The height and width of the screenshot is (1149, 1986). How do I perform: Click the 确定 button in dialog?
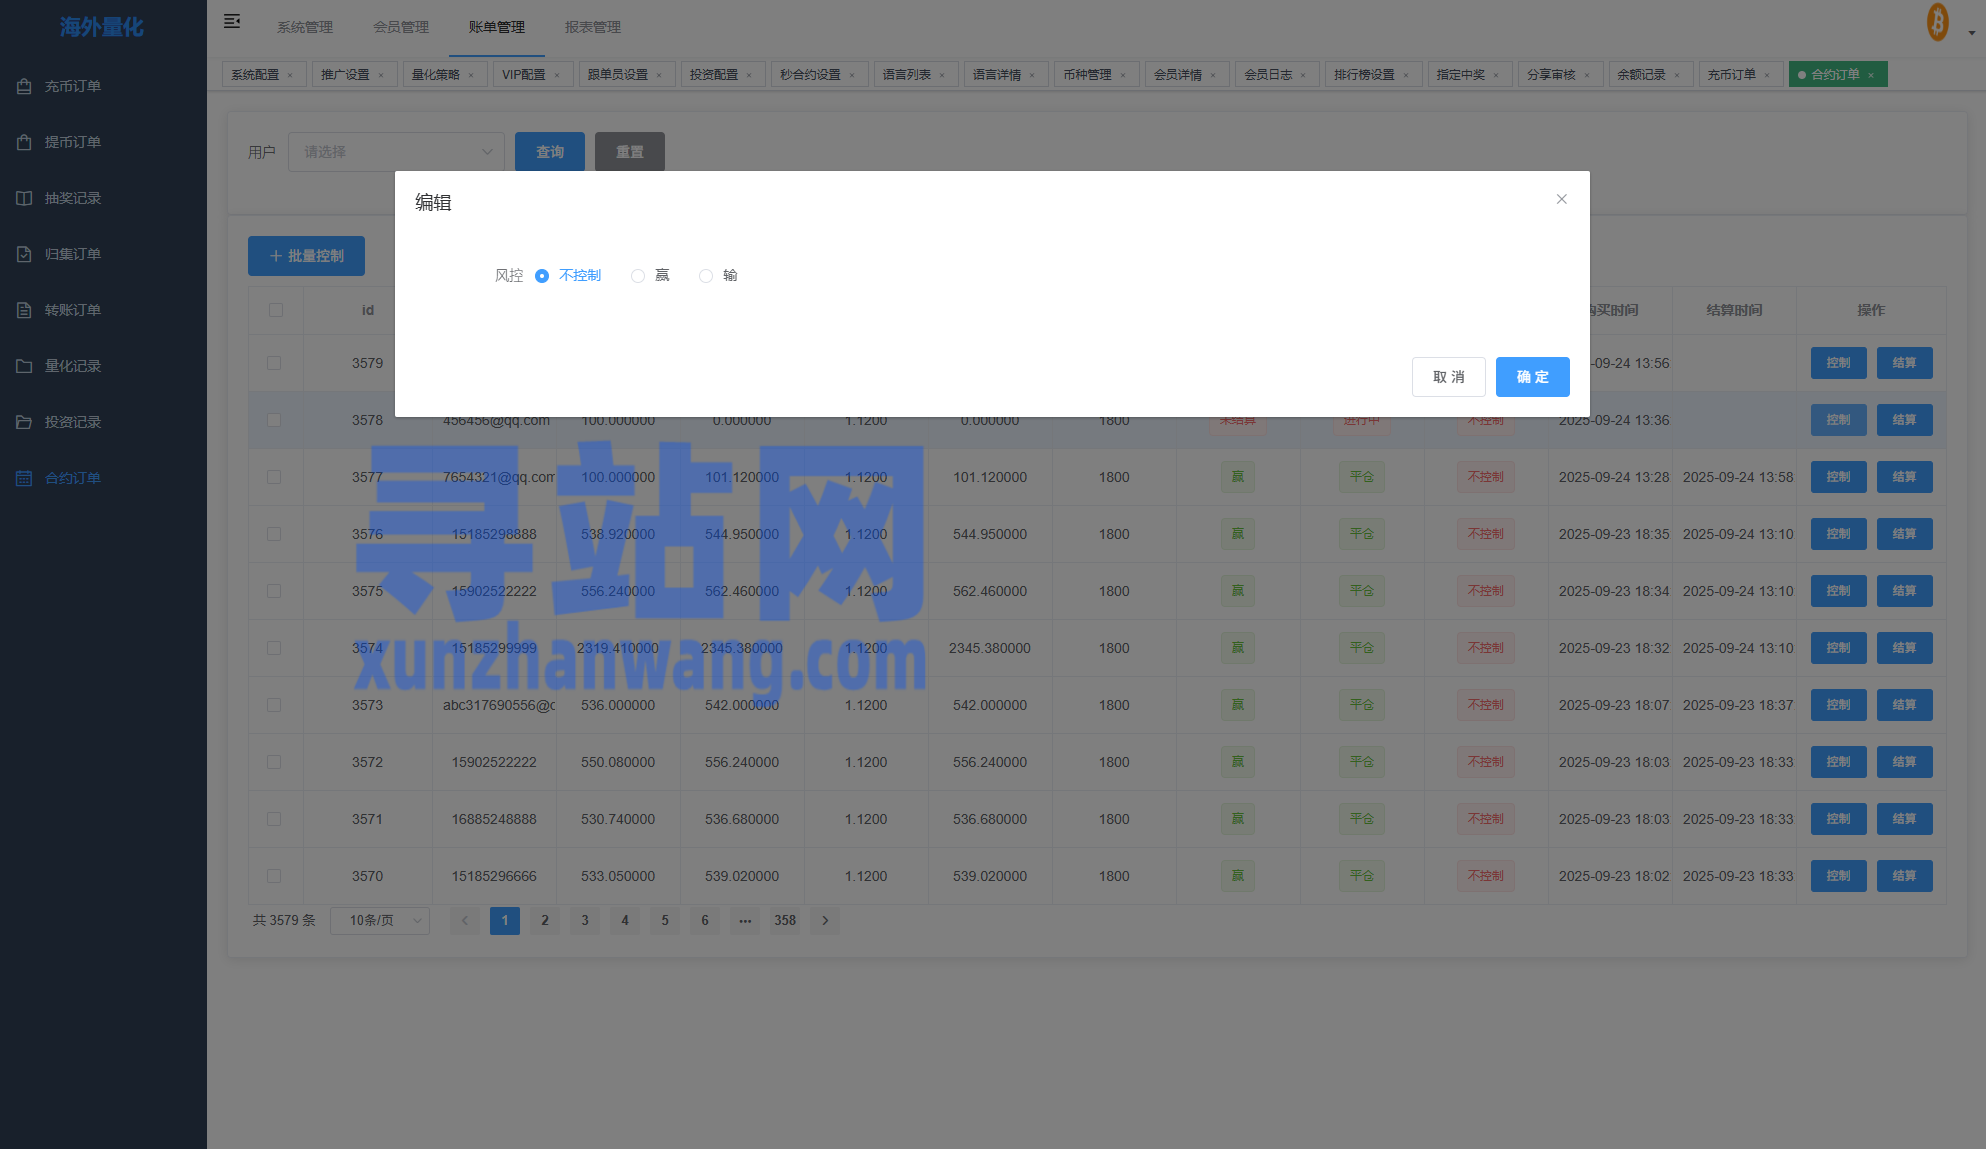(x=1532, y=377)
